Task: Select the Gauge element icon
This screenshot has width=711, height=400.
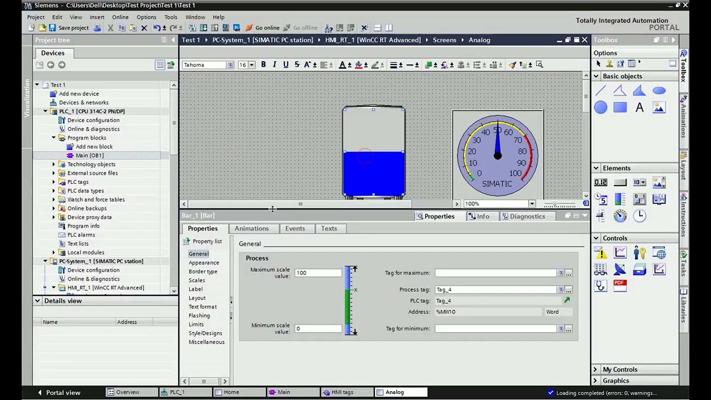Action: click(620, 216)
